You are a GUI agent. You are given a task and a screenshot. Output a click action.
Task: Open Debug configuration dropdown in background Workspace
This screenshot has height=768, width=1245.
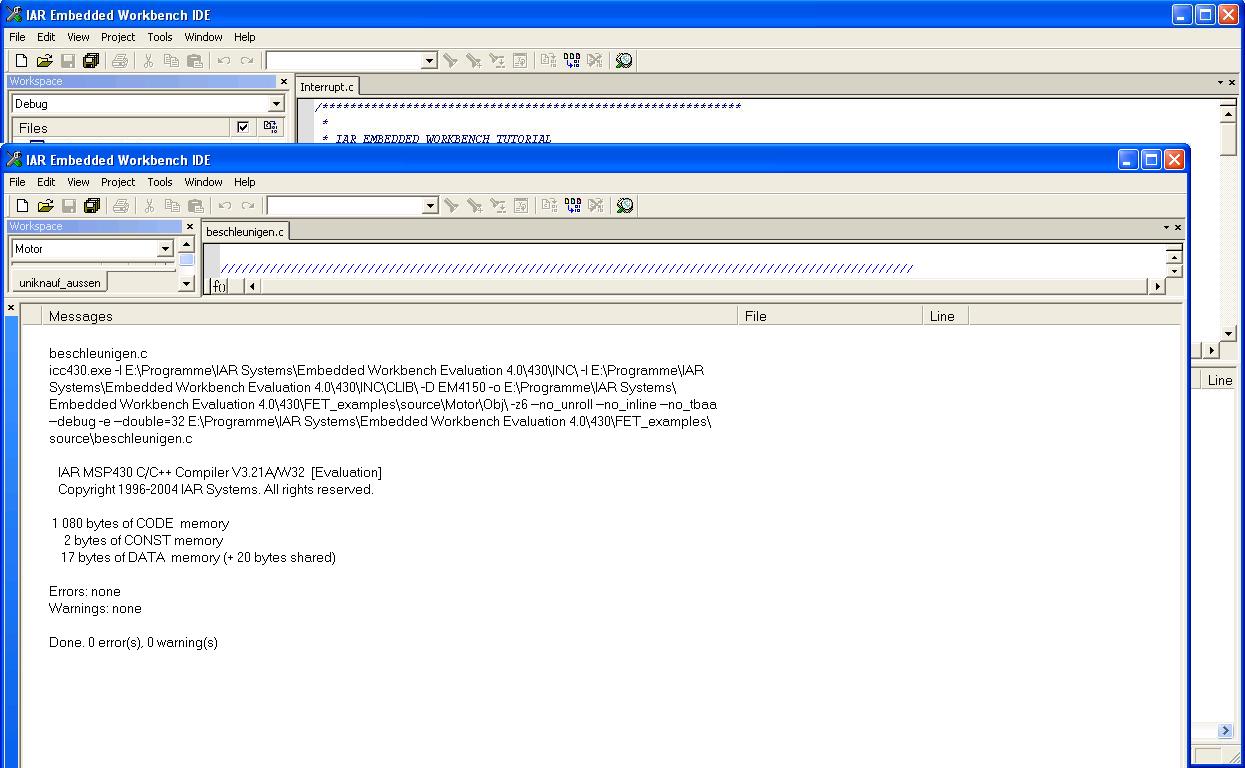pos(277,104)
